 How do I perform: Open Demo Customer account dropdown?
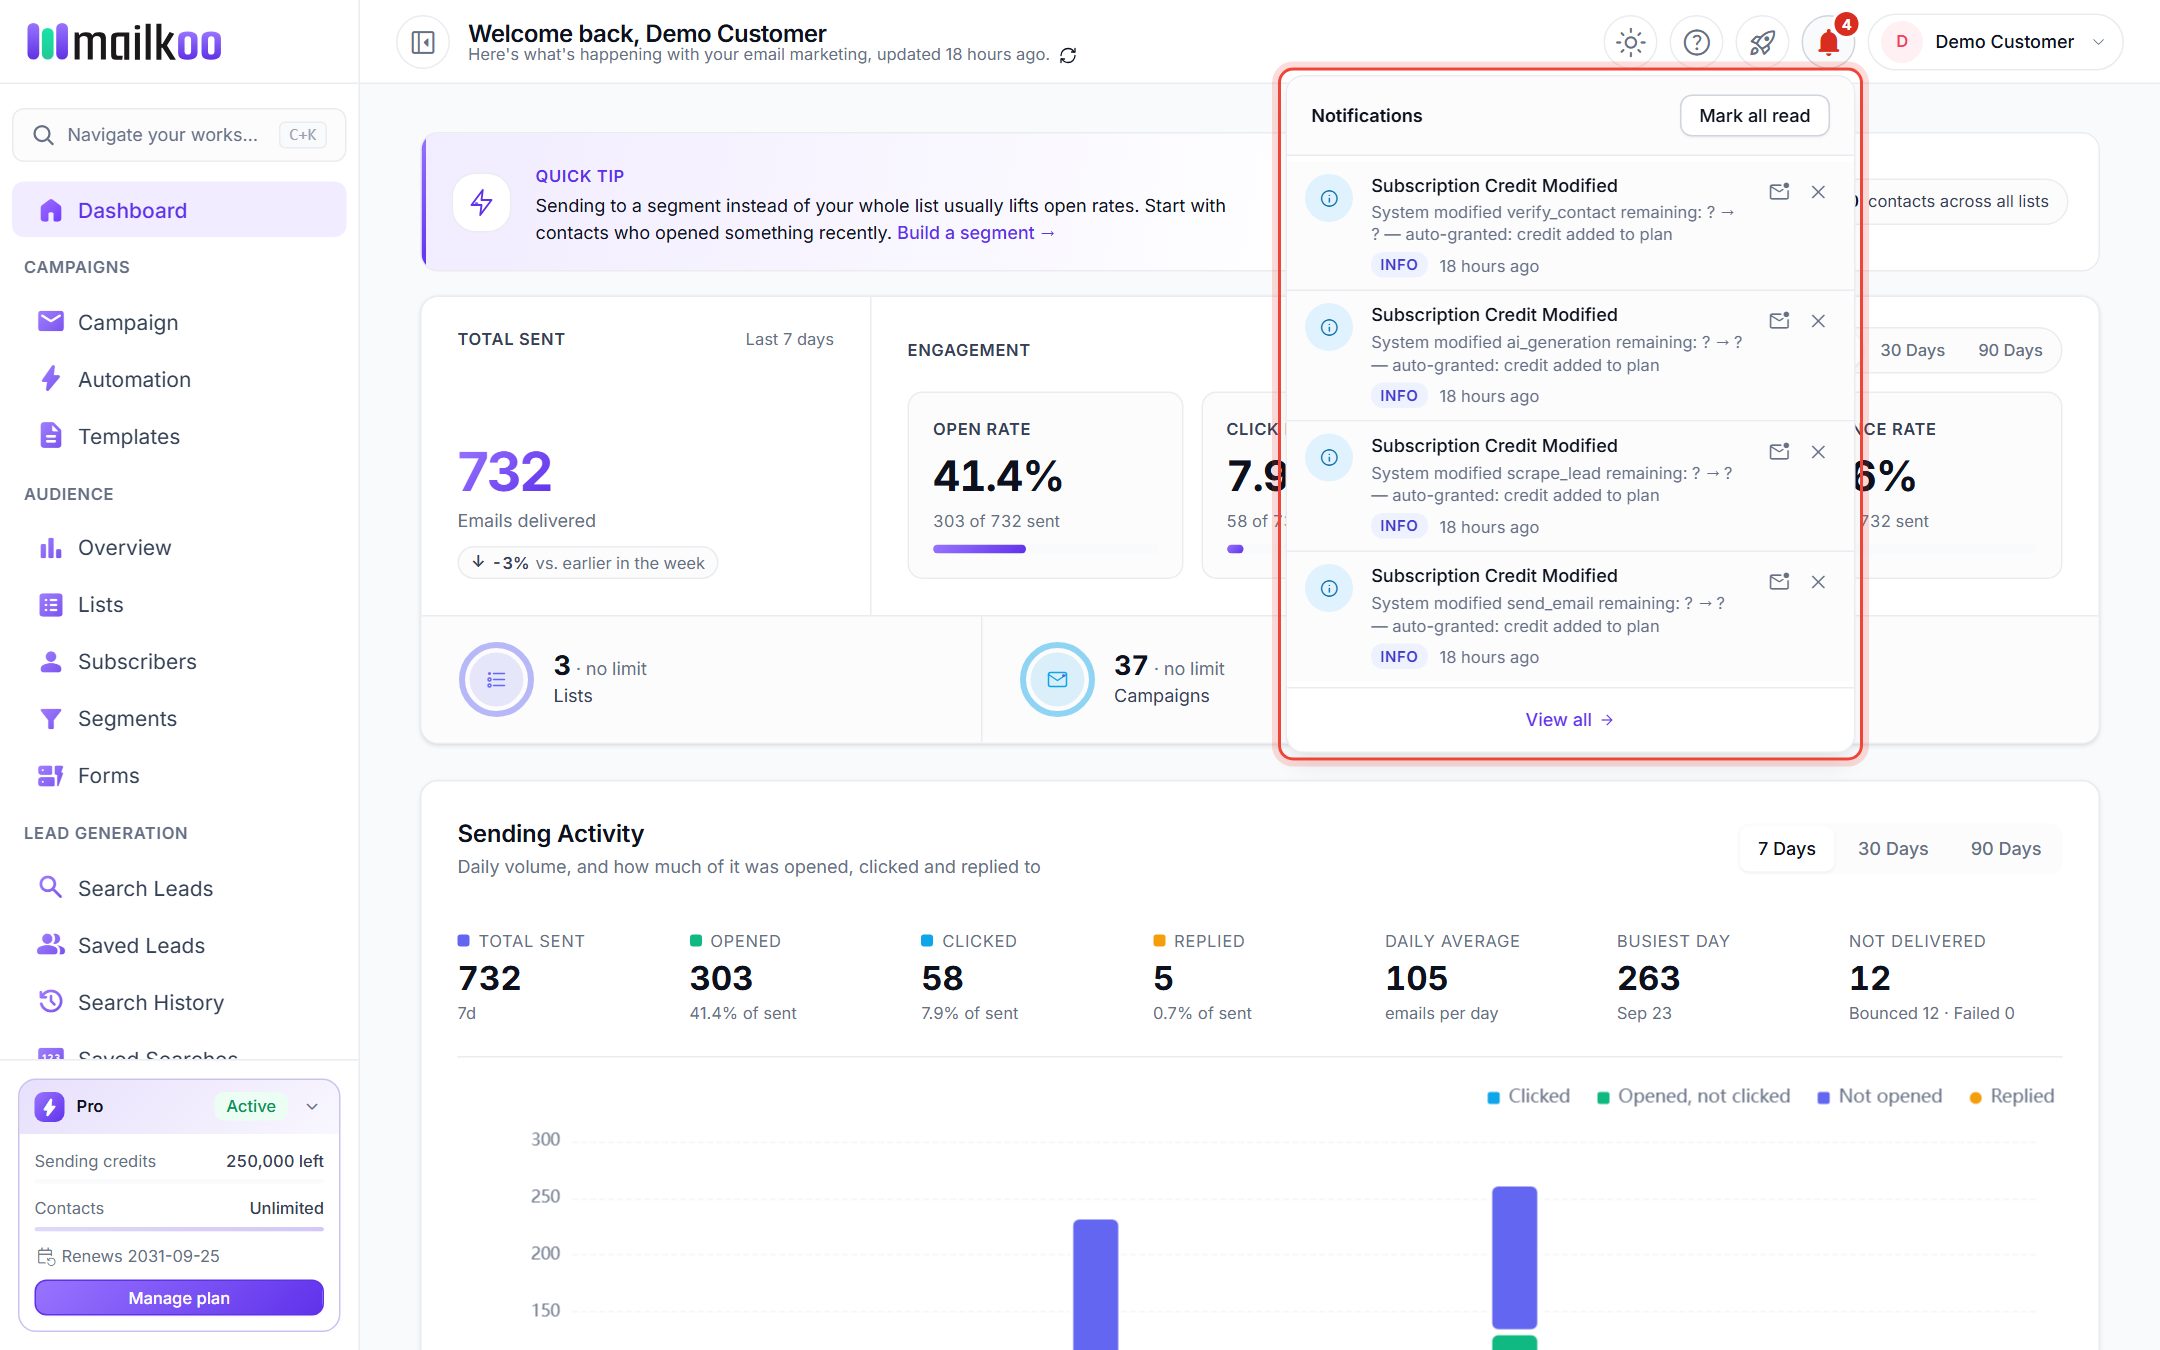[x=1995, y=42]
